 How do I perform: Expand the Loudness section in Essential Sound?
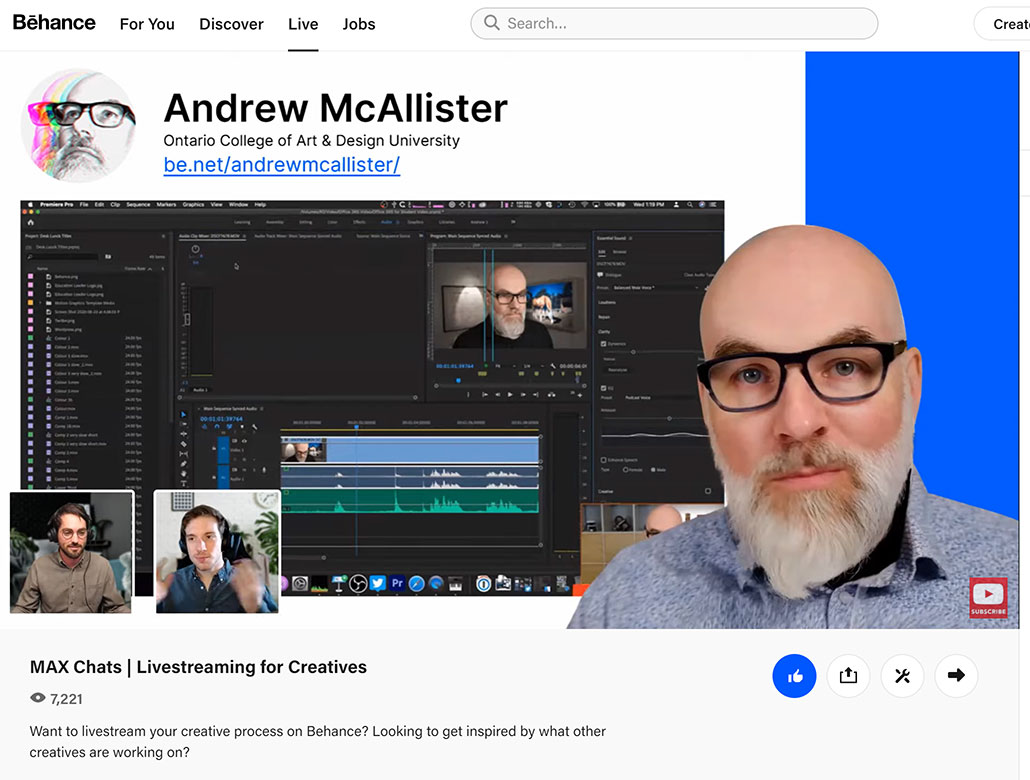click(607, 302)
